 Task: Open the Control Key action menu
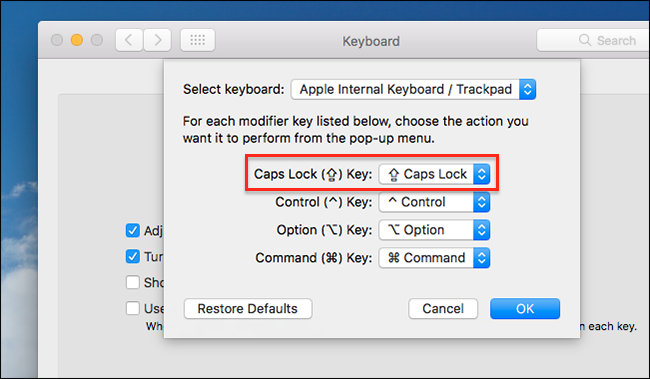click(x=434, y=202)
